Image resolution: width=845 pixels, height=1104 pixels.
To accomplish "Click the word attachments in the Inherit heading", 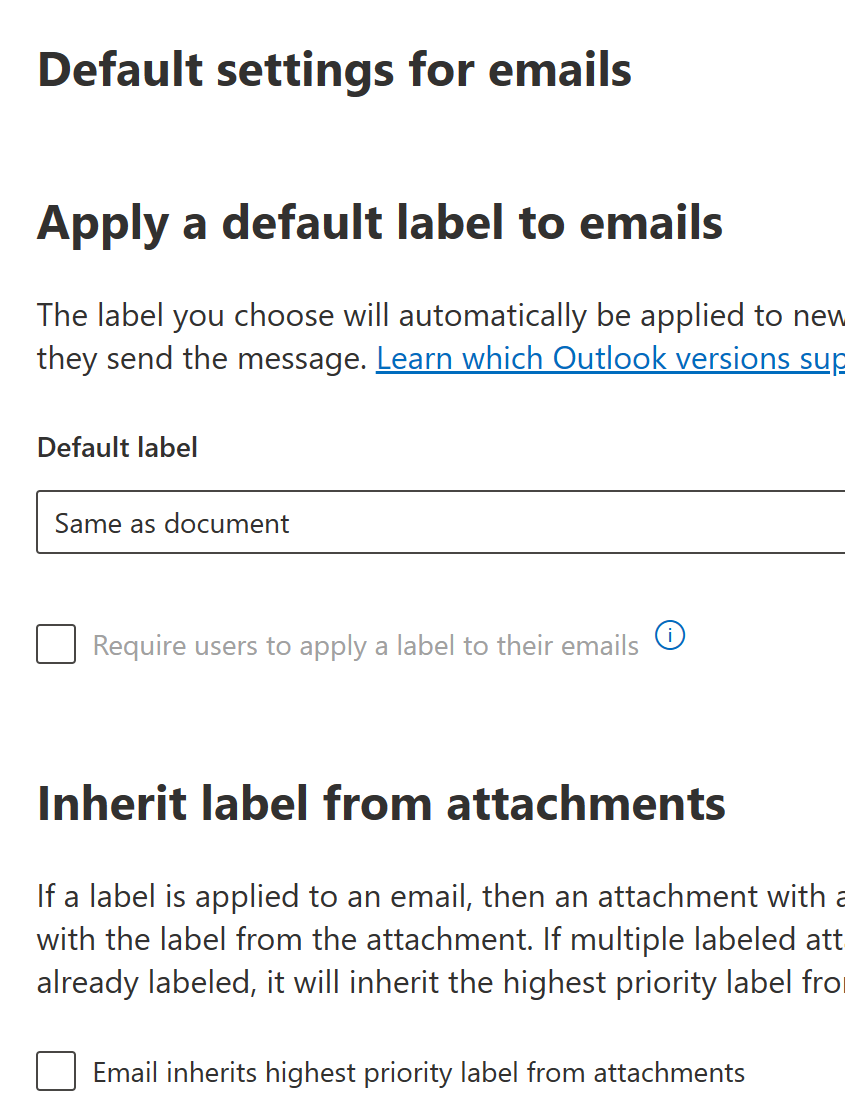I will [x=586, y=803].
